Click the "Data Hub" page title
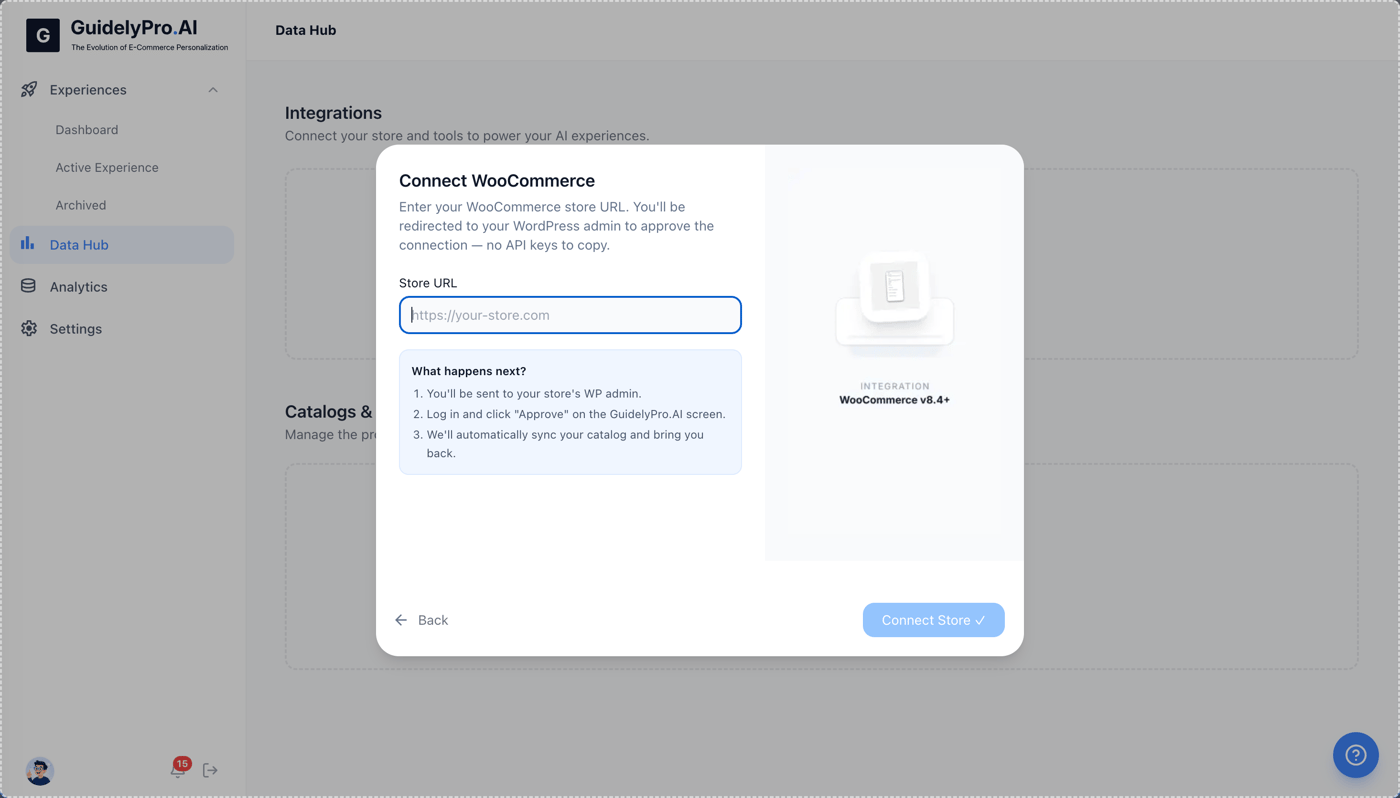This screenshot has width=1400, height=798. tap(306, 30)
